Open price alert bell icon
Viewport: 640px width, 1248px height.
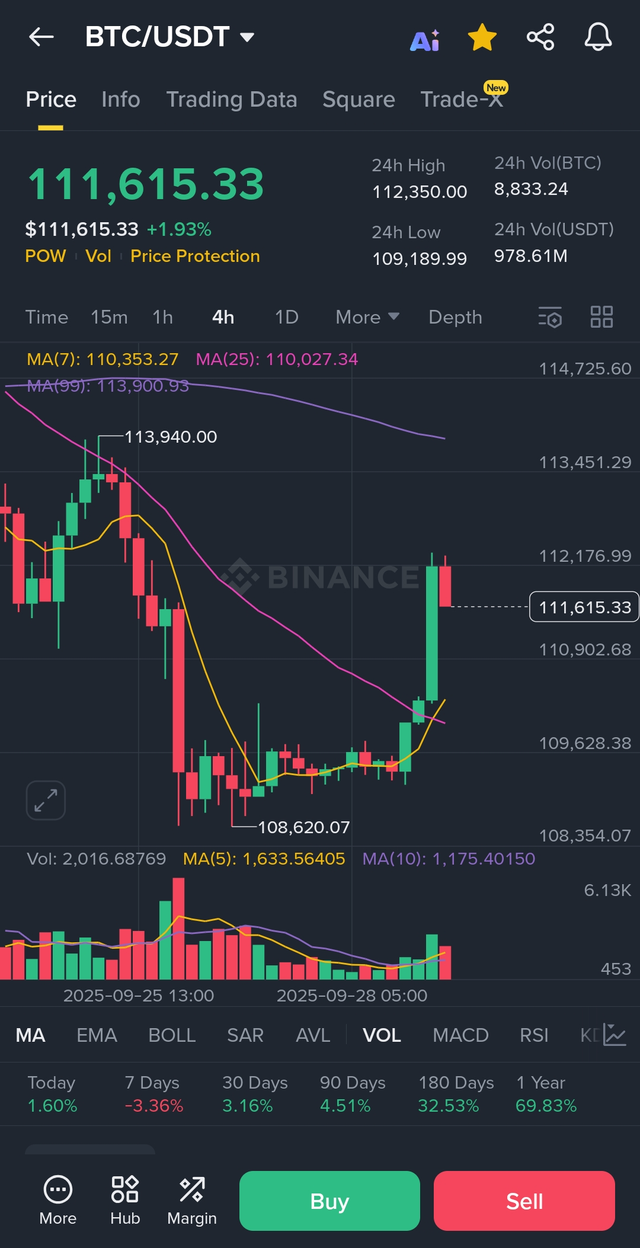(x=598, y=38)
